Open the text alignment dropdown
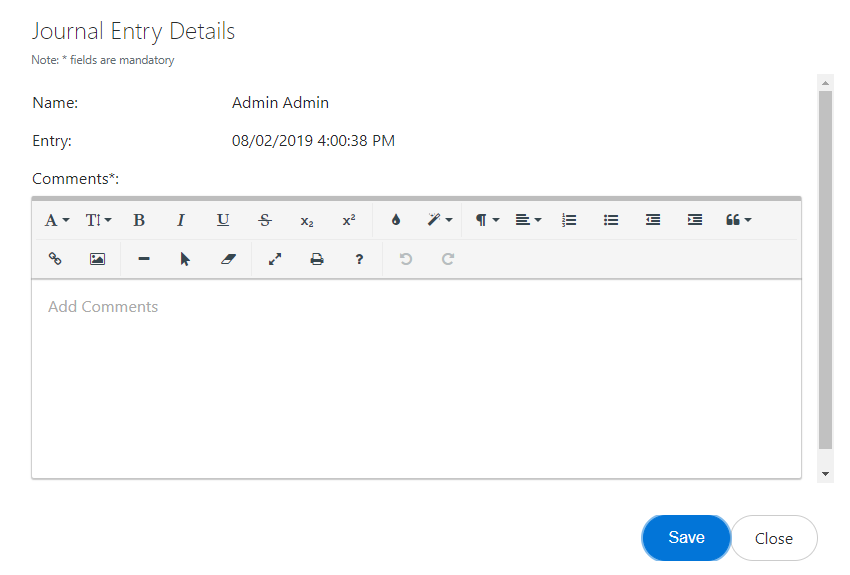The image size is (850, 575). pyautogui.click(x=528, y=220)
